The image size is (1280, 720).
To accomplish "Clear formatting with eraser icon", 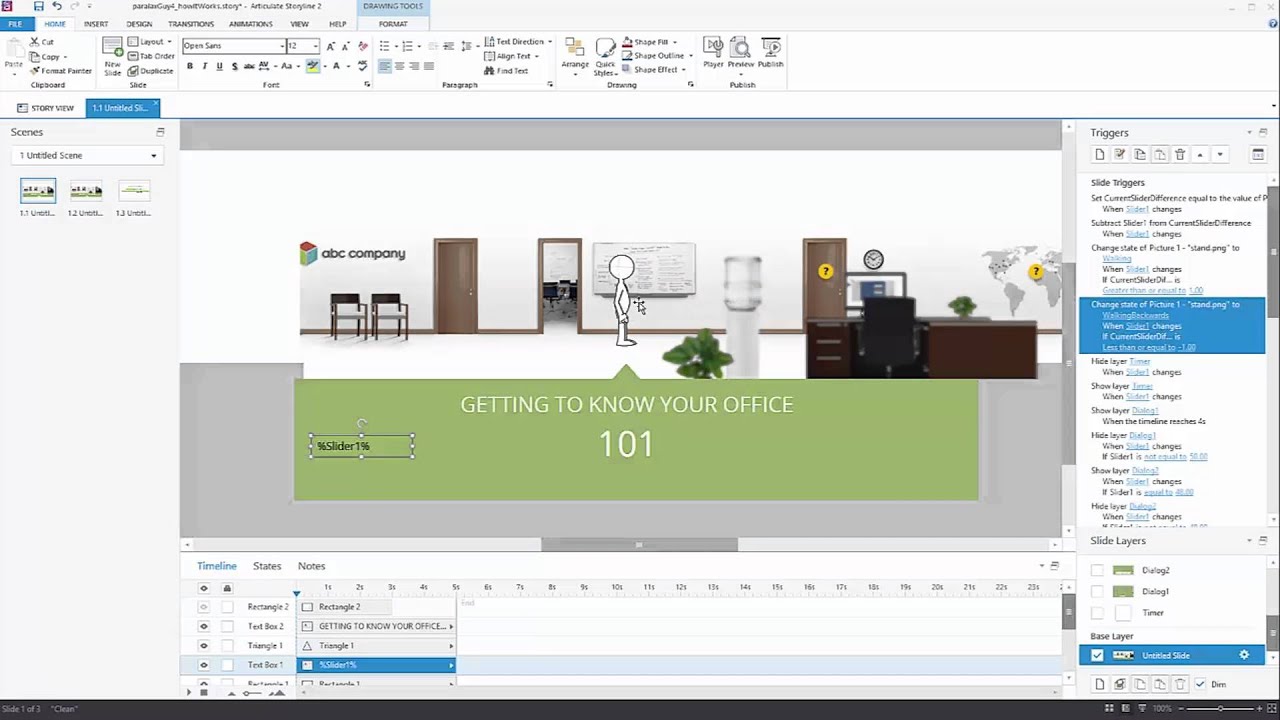I will (x=362, y=46).
